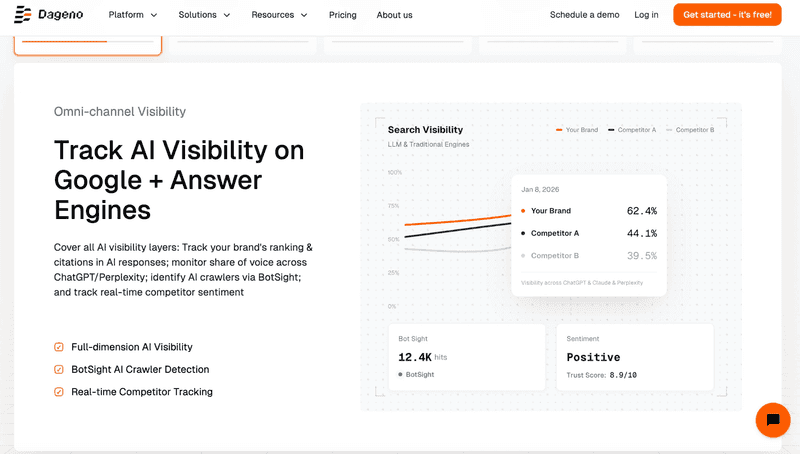This screenshot has width=800, height=454.
Task: Click the Log in link
Action: coord(646,15)
